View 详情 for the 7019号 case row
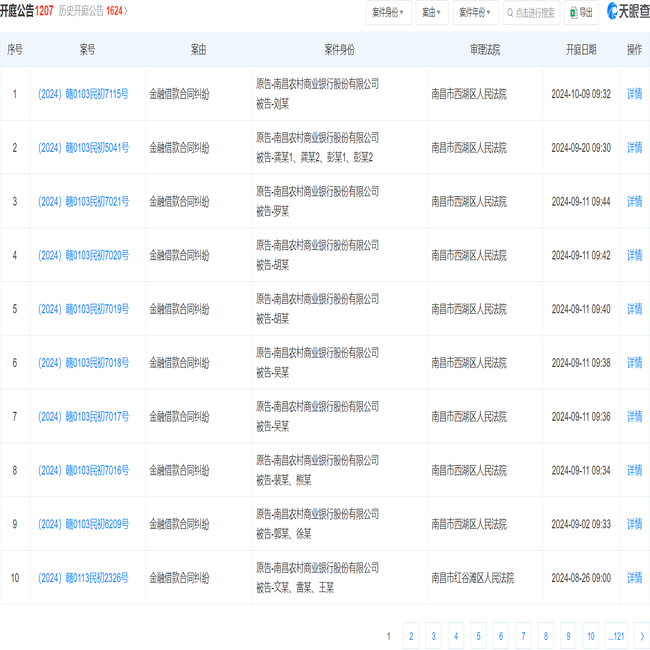The height and width of the screenshot is (650, 650). click(x=634, y=309)
